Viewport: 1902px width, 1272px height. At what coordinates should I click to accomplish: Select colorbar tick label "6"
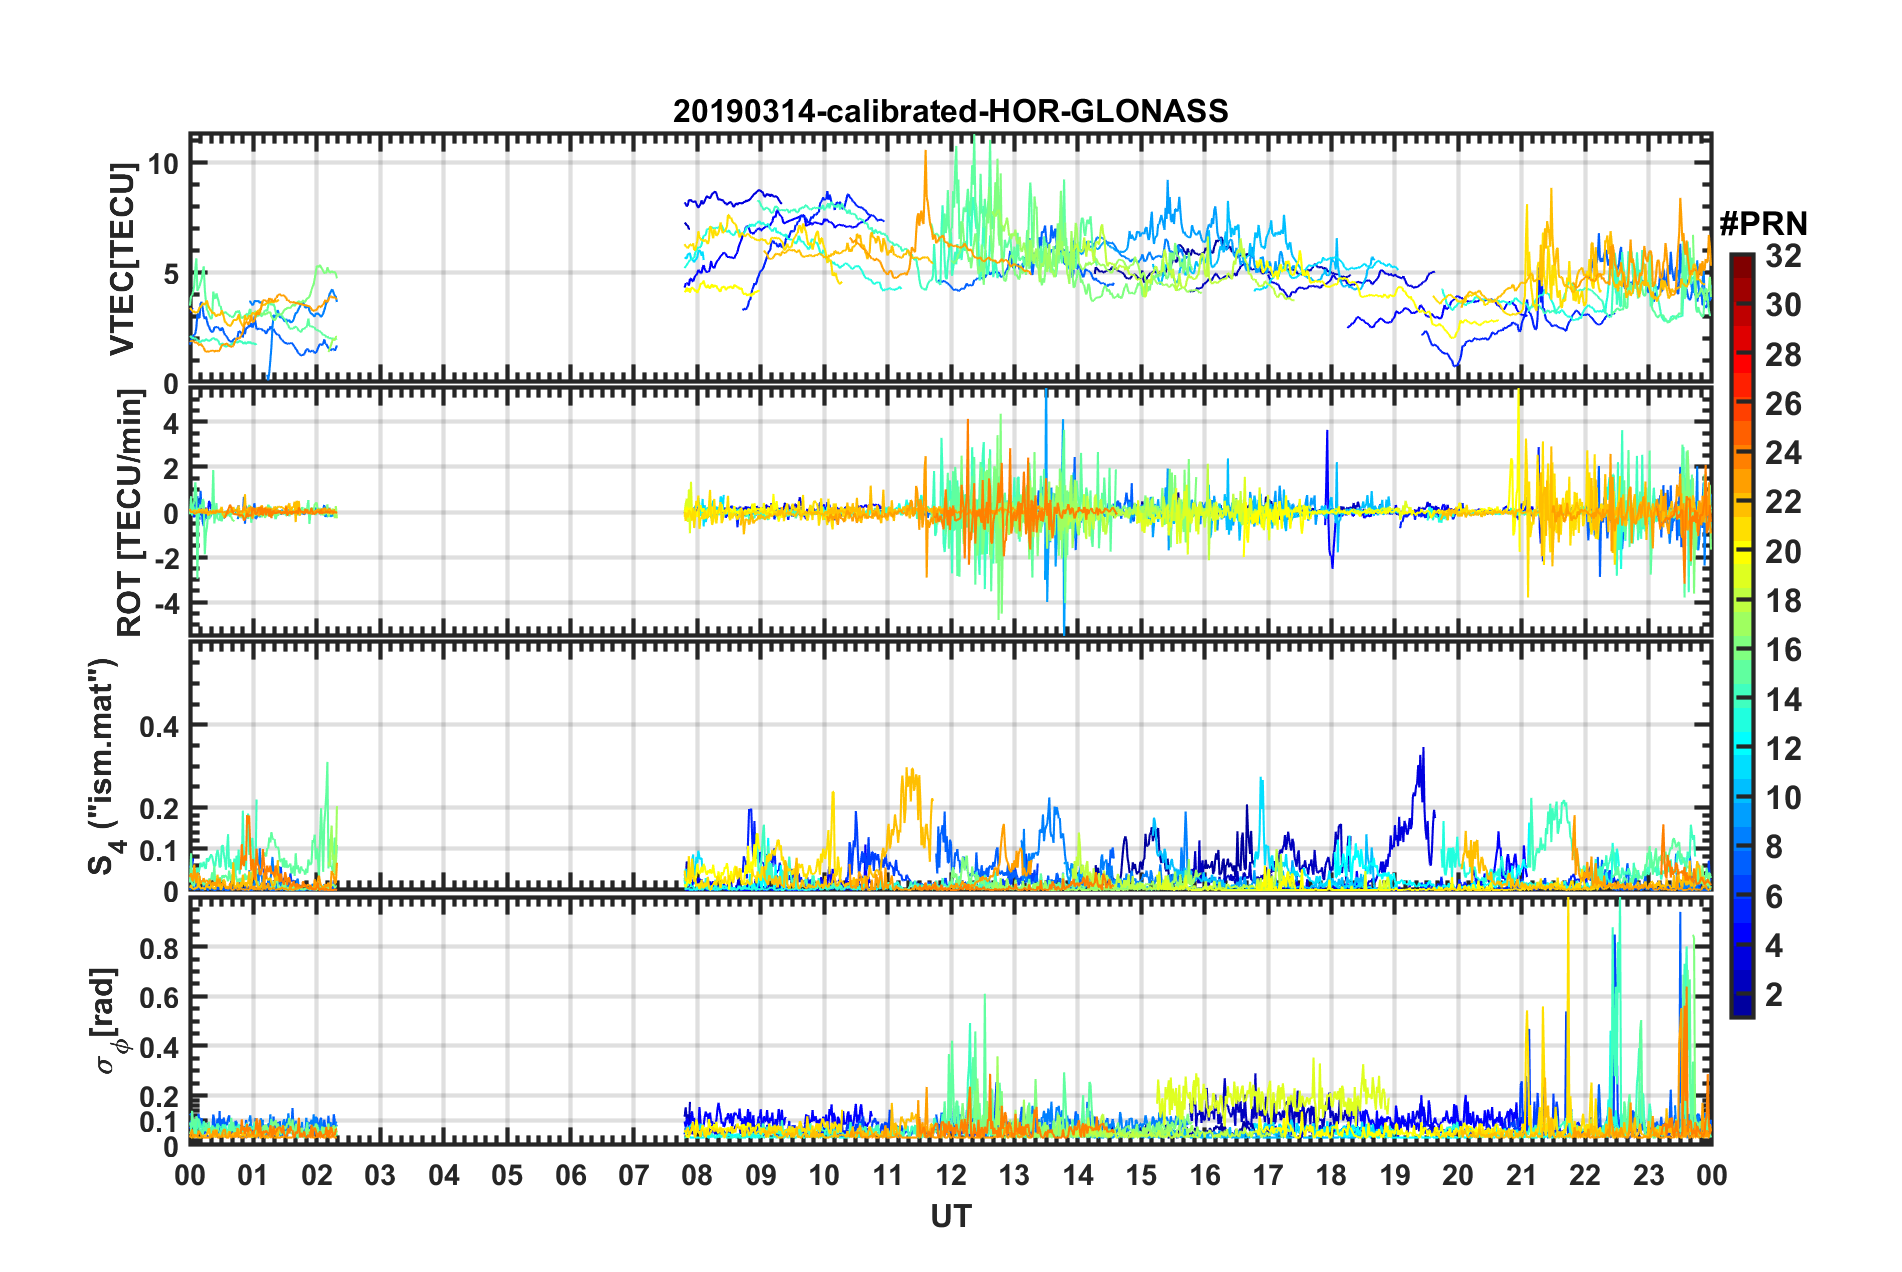[x=1774, y=896]
